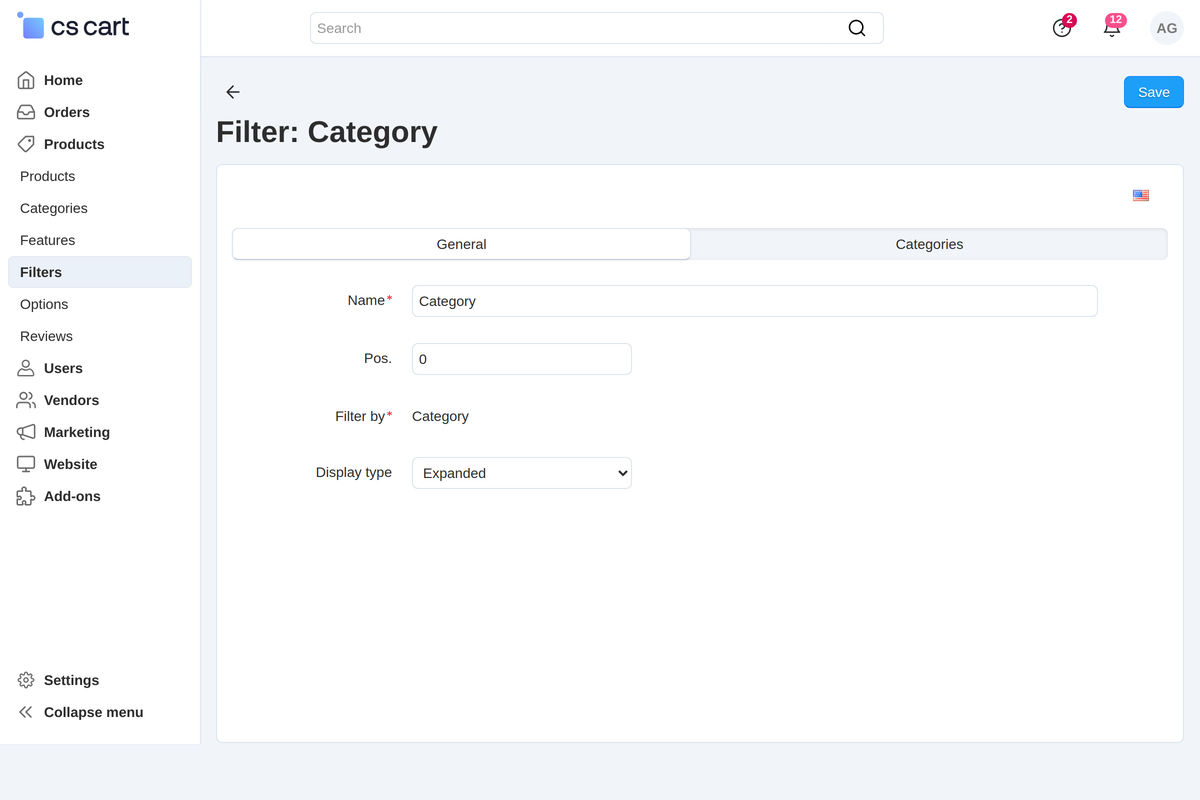The image size is (1200, 800).
Task: Open the Website menu label
Action: pyautogui.click(x=70, y=464)
